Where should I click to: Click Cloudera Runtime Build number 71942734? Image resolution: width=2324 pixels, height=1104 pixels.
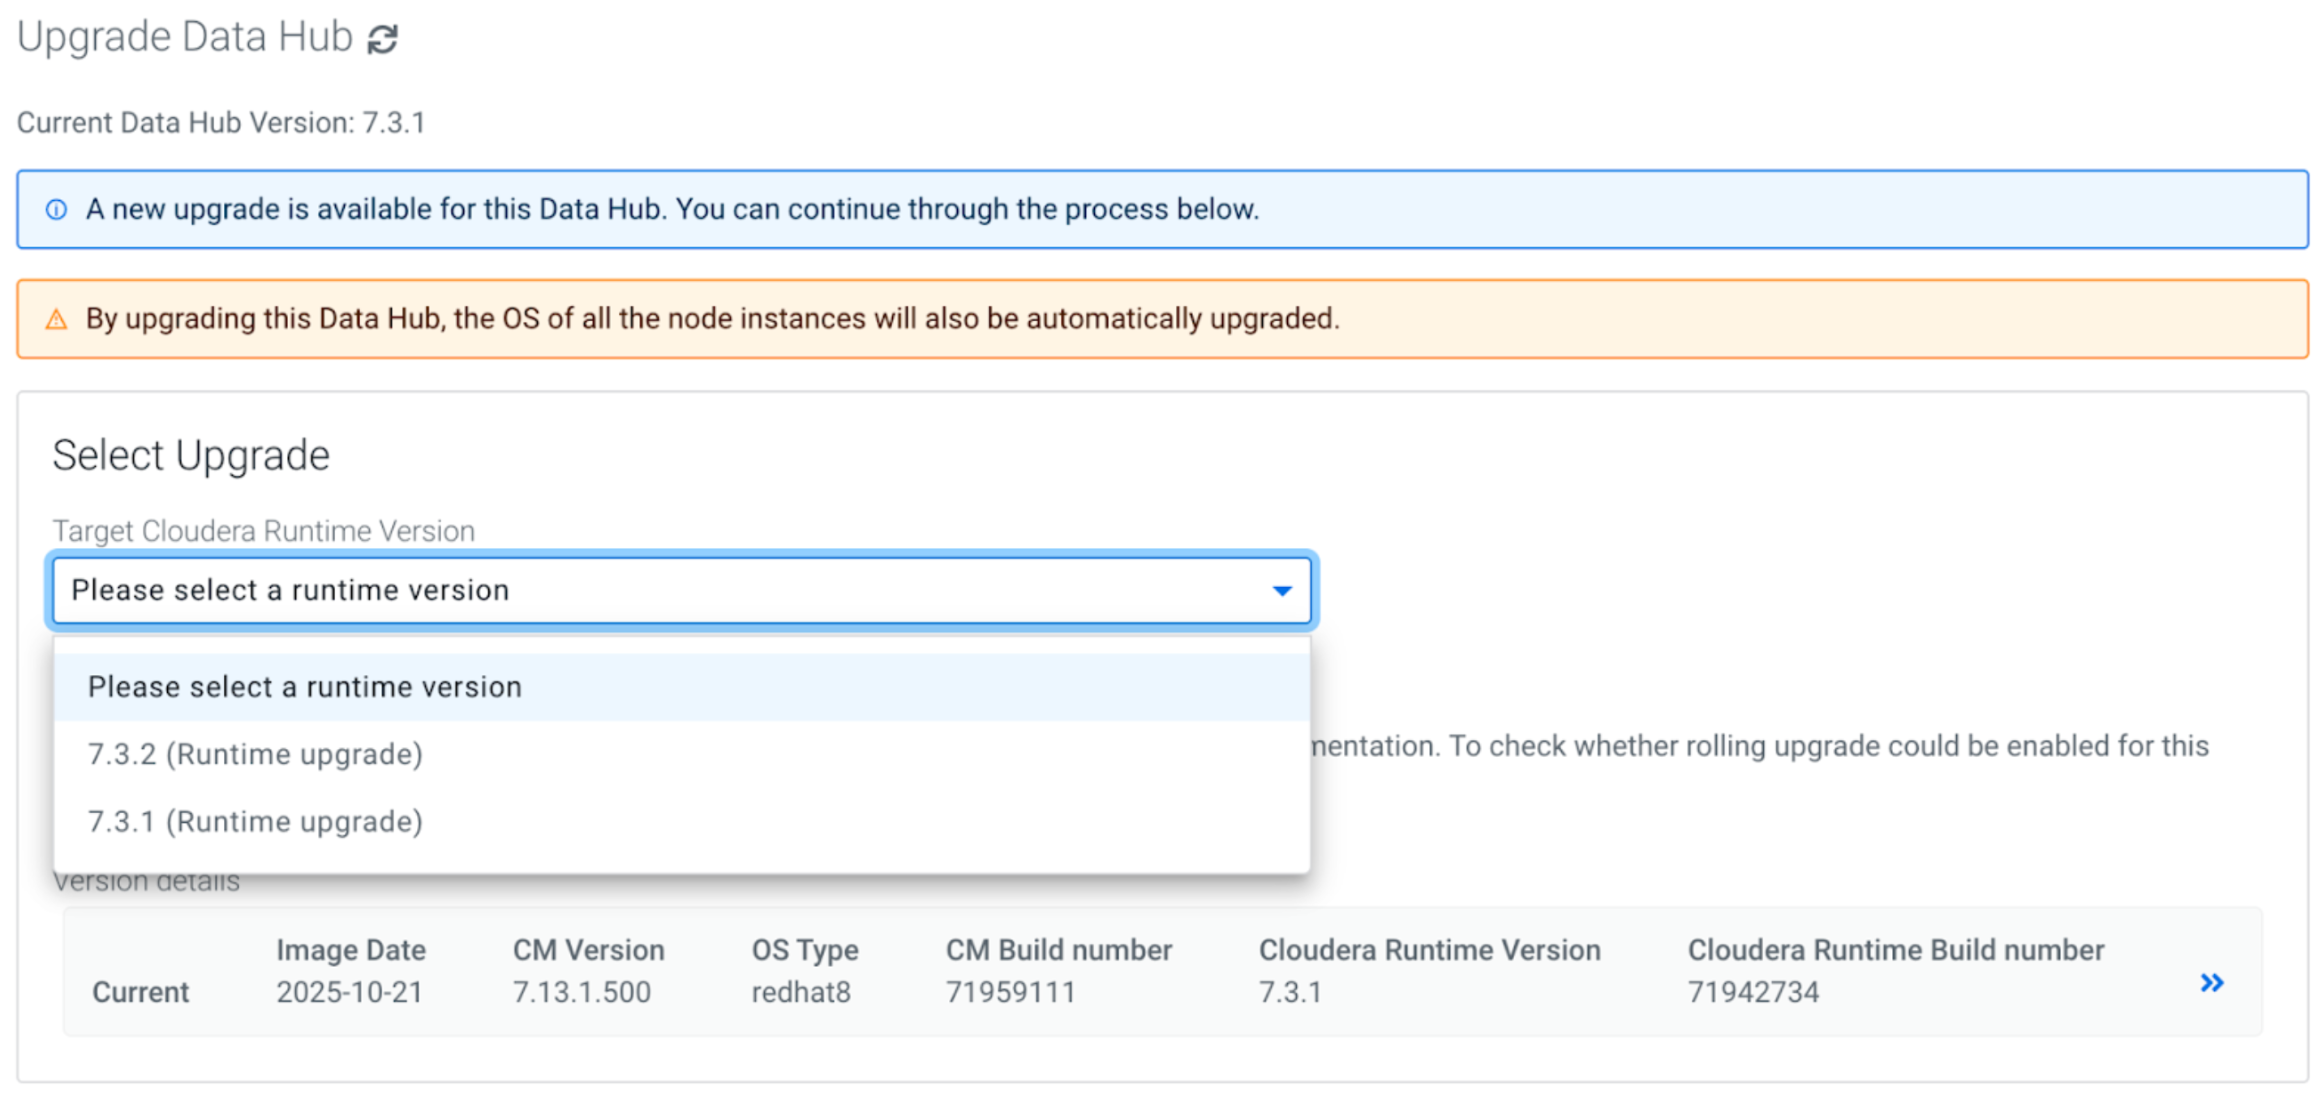pos(1753,992)
